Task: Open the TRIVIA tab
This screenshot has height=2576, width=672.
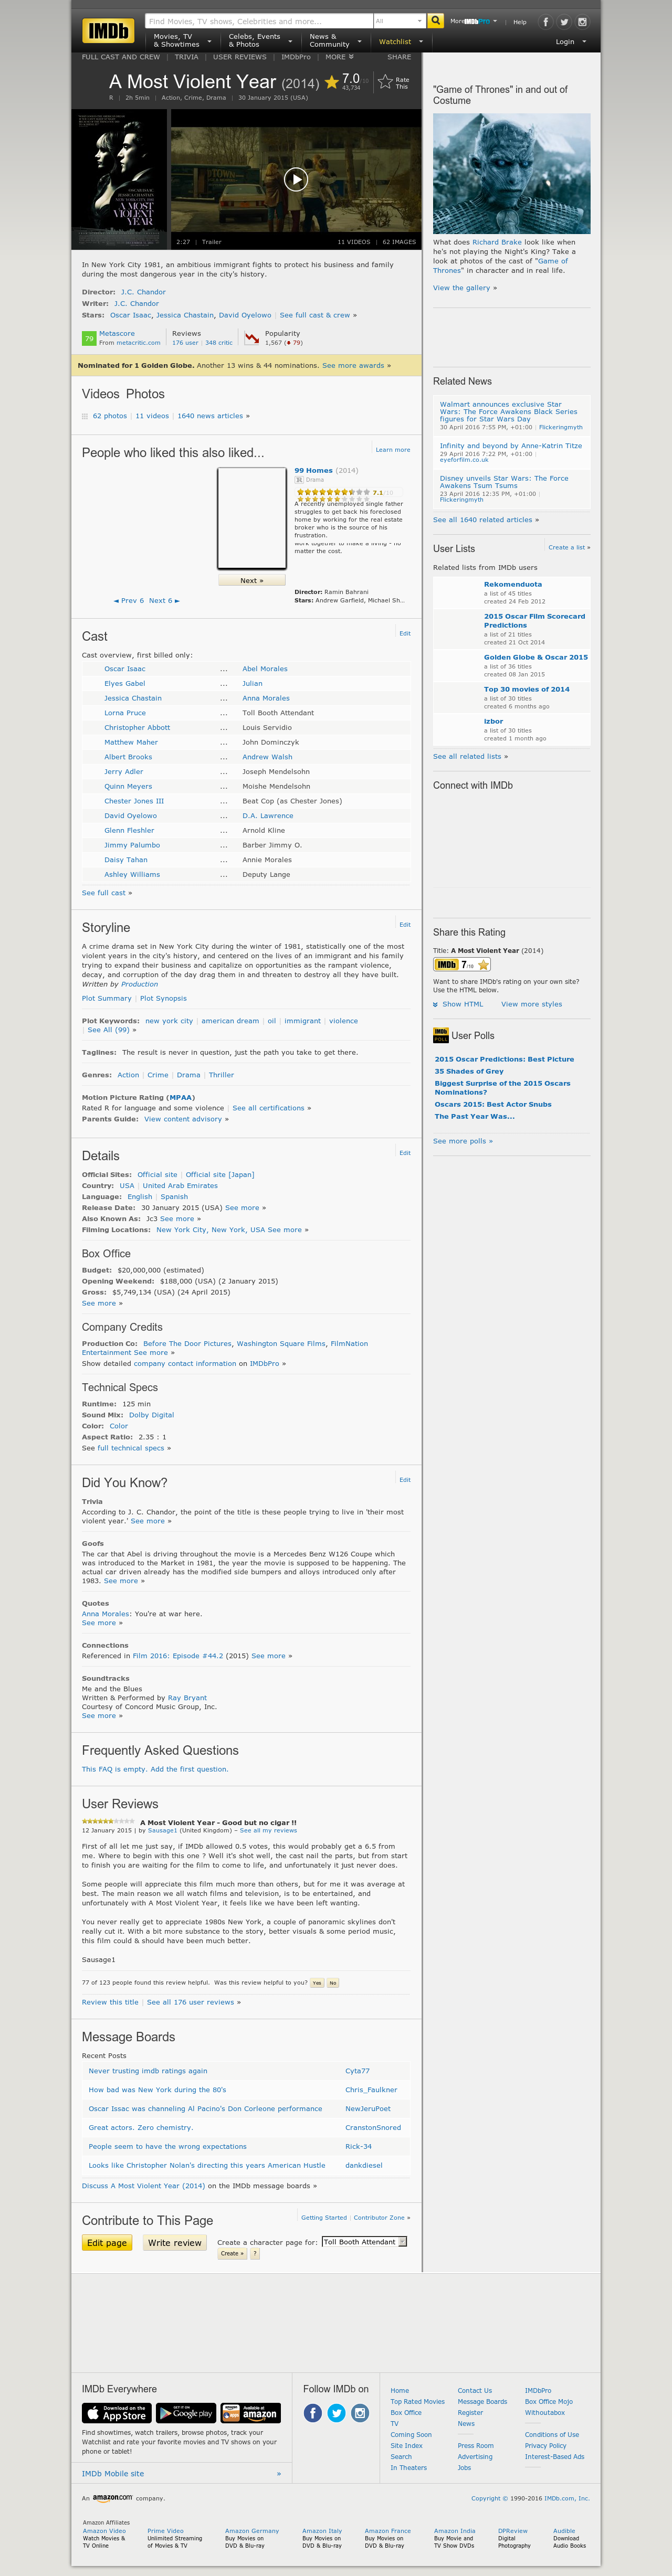Action: [x=187, y=57]
